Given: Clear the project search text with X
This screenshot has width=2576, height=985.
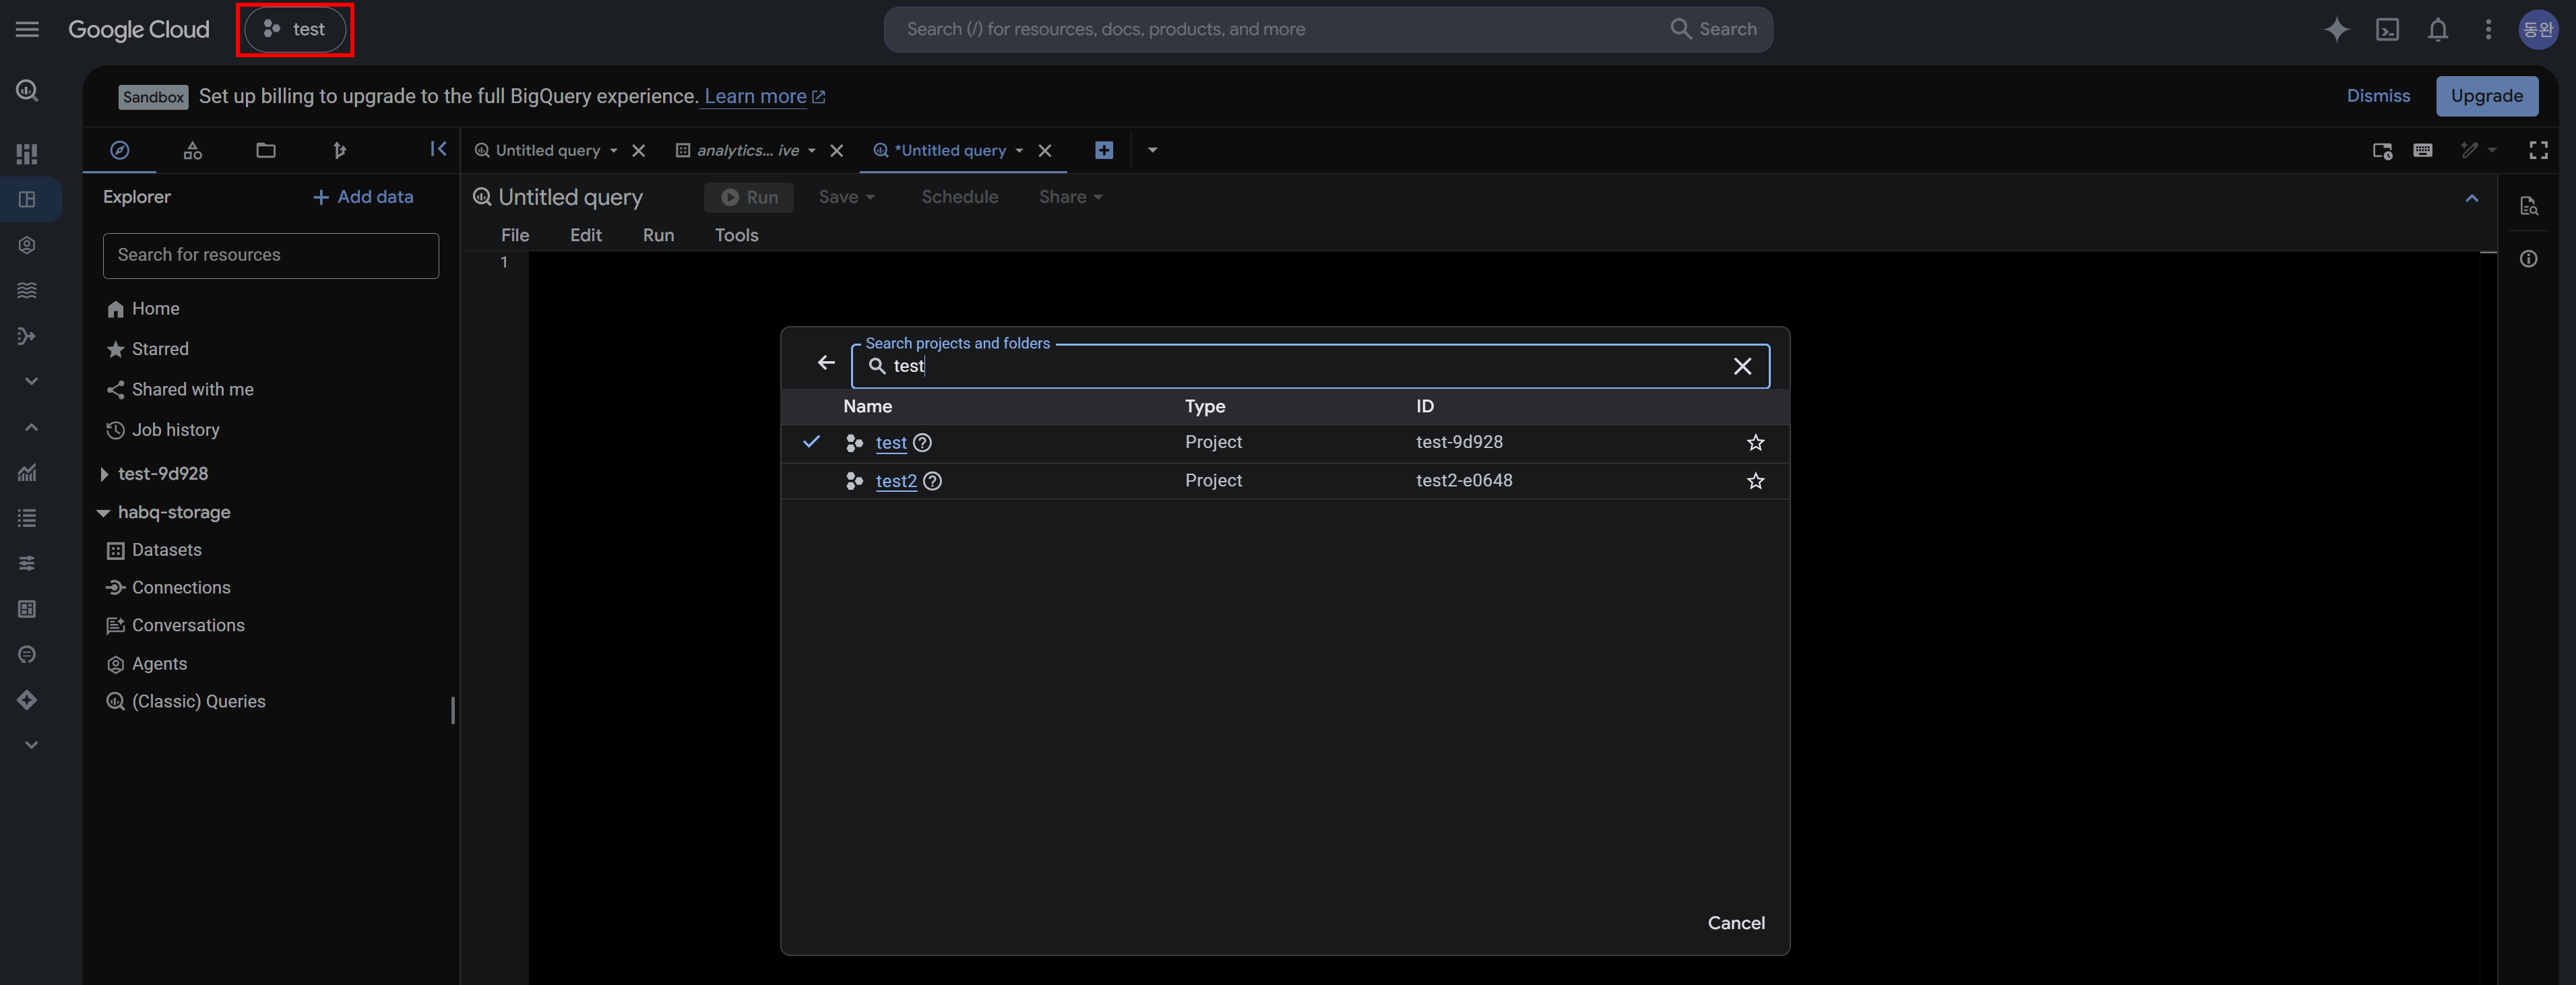Looking at the screenshot, I should (x=1742, y=366).
